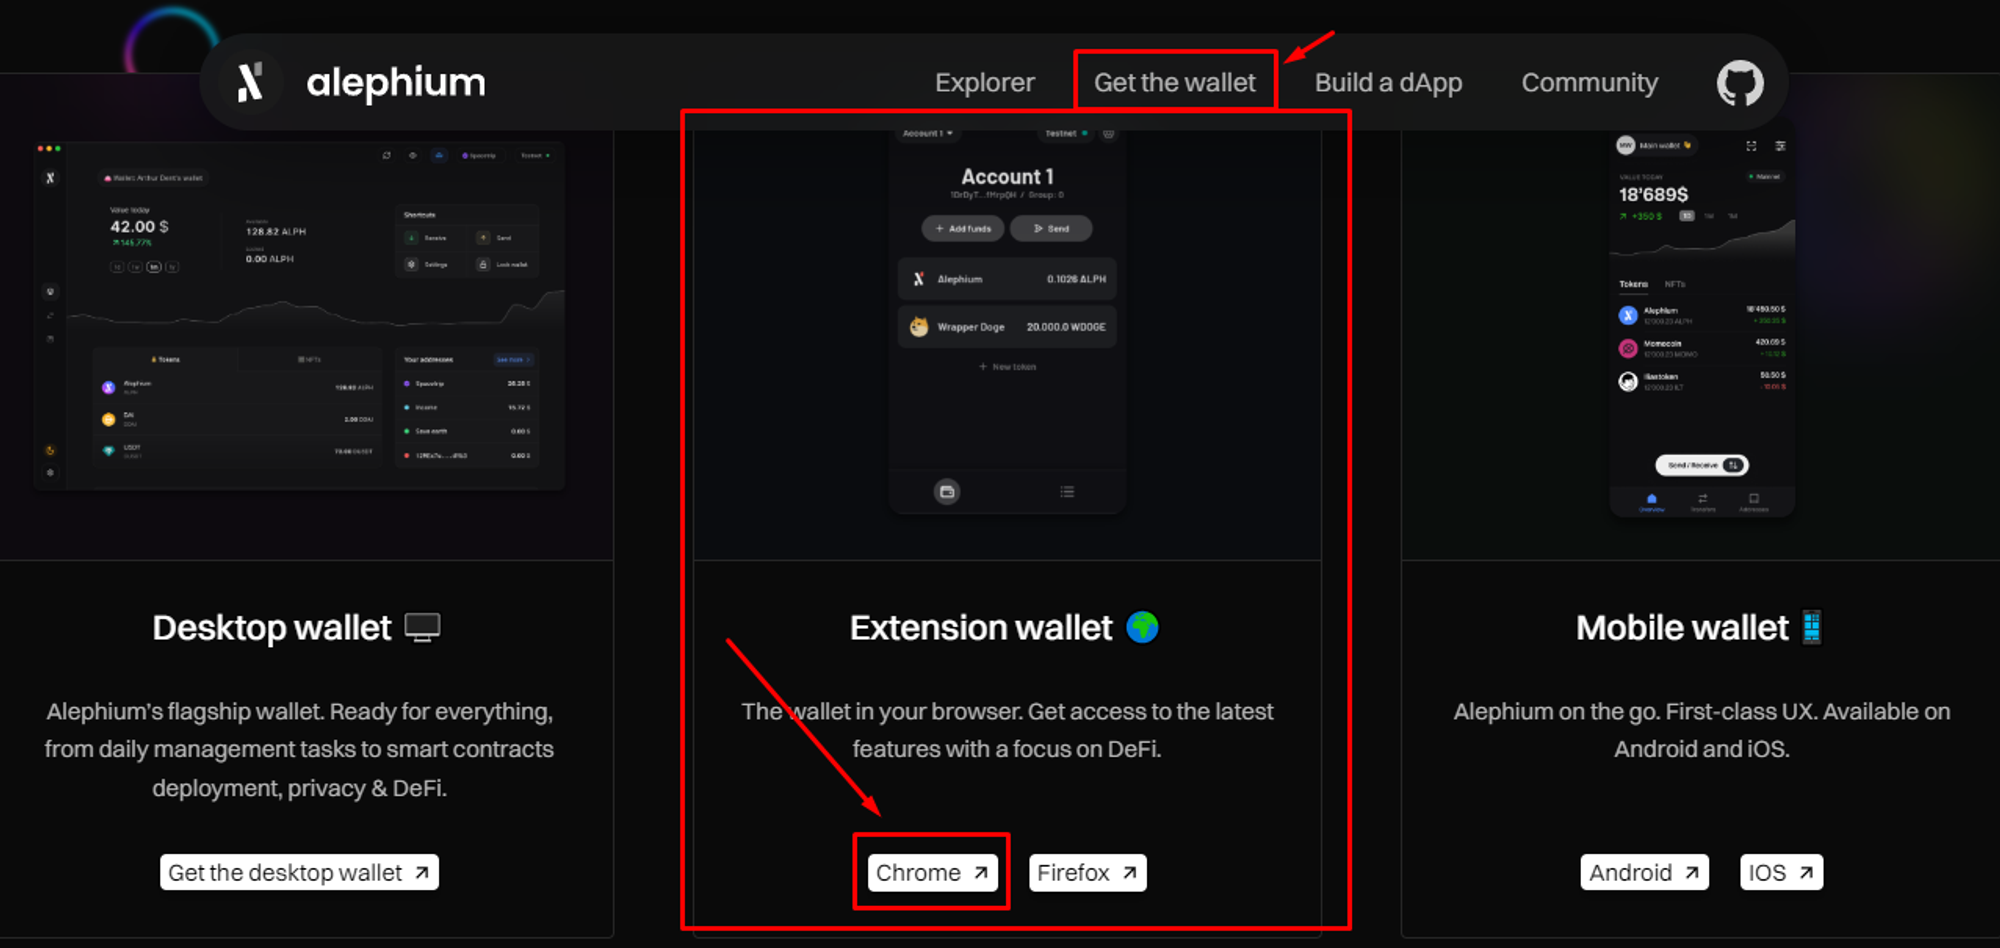
Task: Click the desktop wallet description text
Action: [299, 749]
